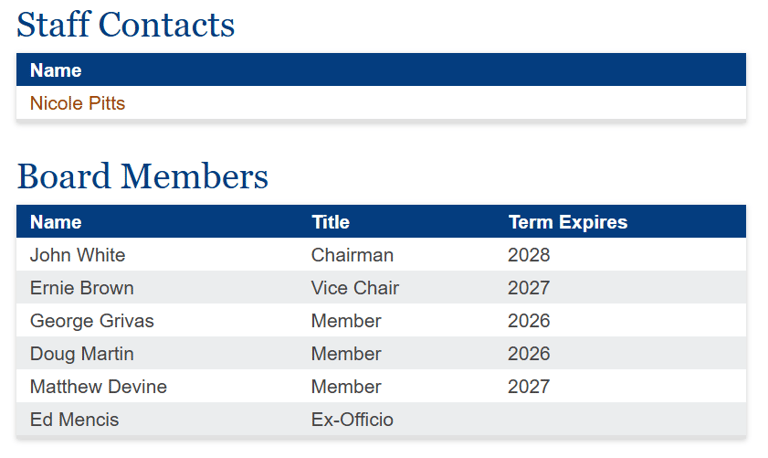
Task: Click the Title column header
Action: tap(330, 222)
